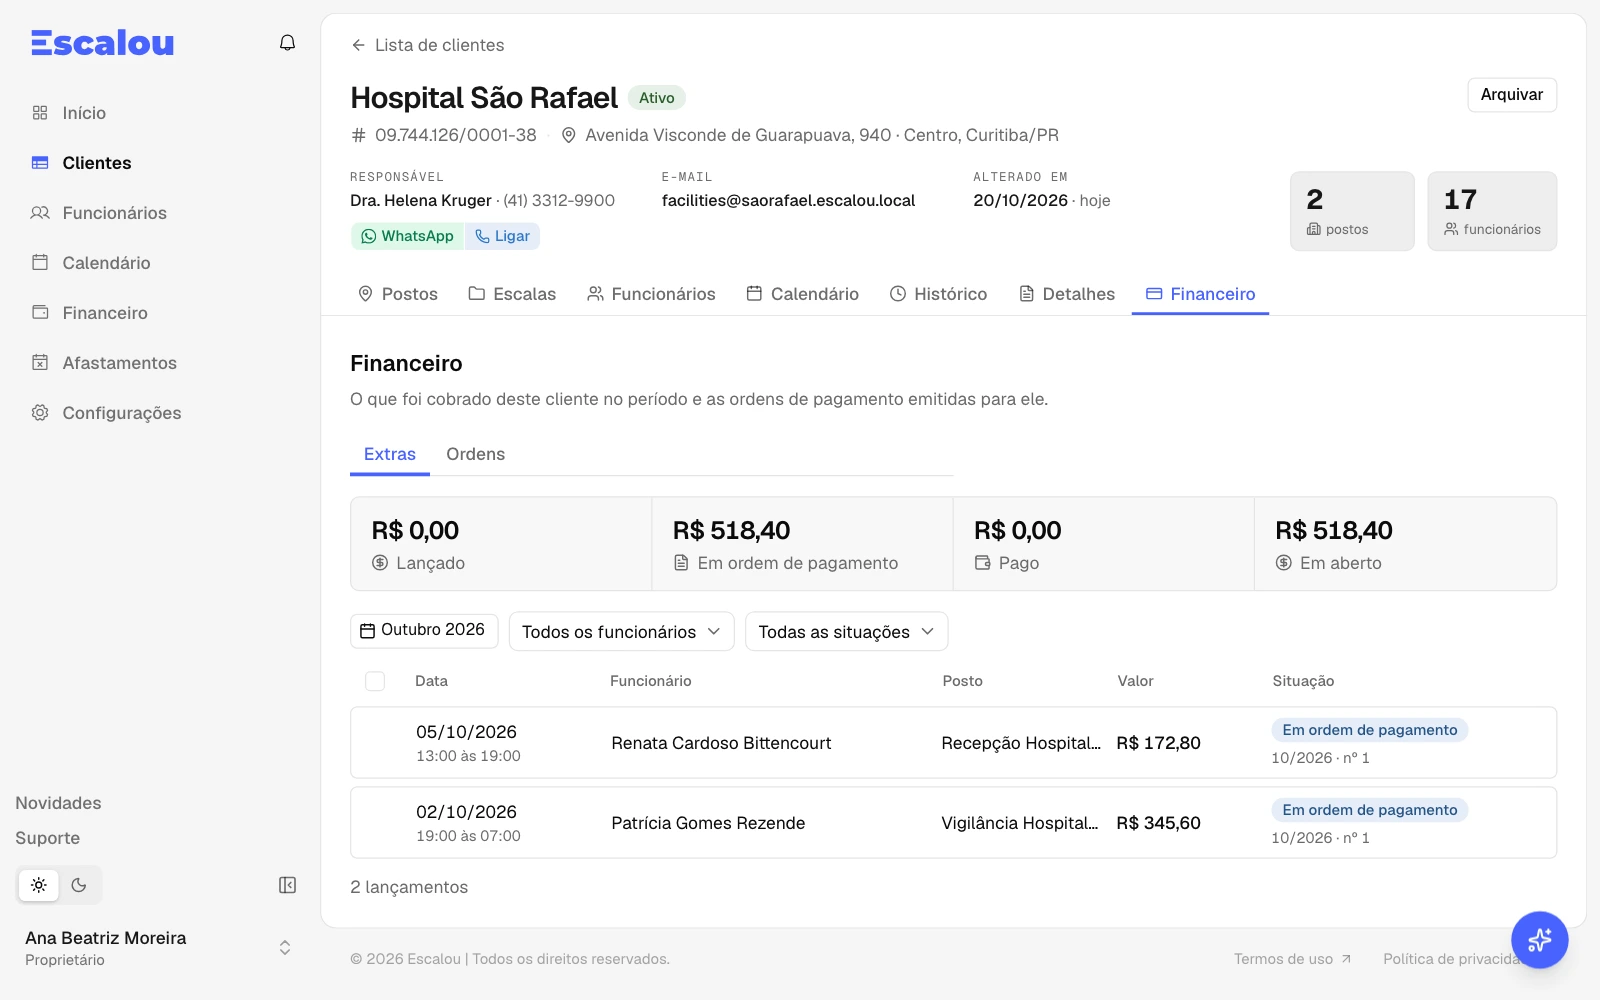Open Todos os funcionários dropdown
1600x1000 pixels.
point(621,631)
